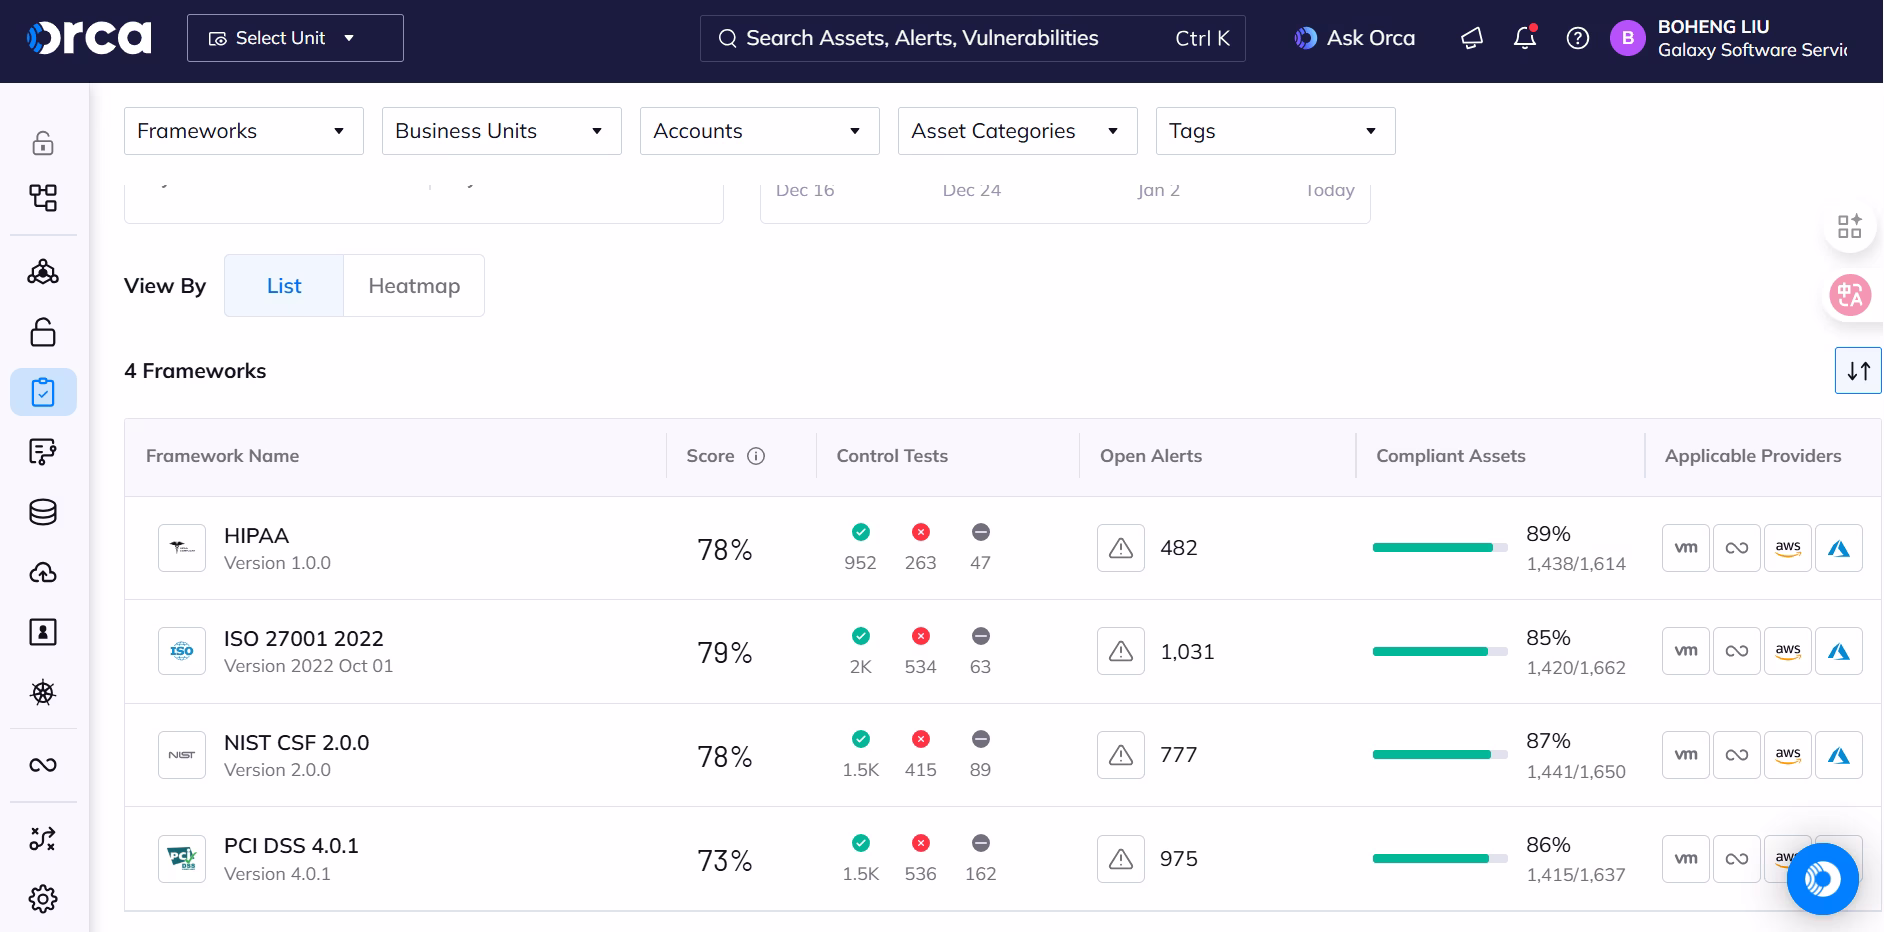This screenshot has width=1884, height=932.
Task: Open the announcements megaphone icon
Action: pos(1471,38)
